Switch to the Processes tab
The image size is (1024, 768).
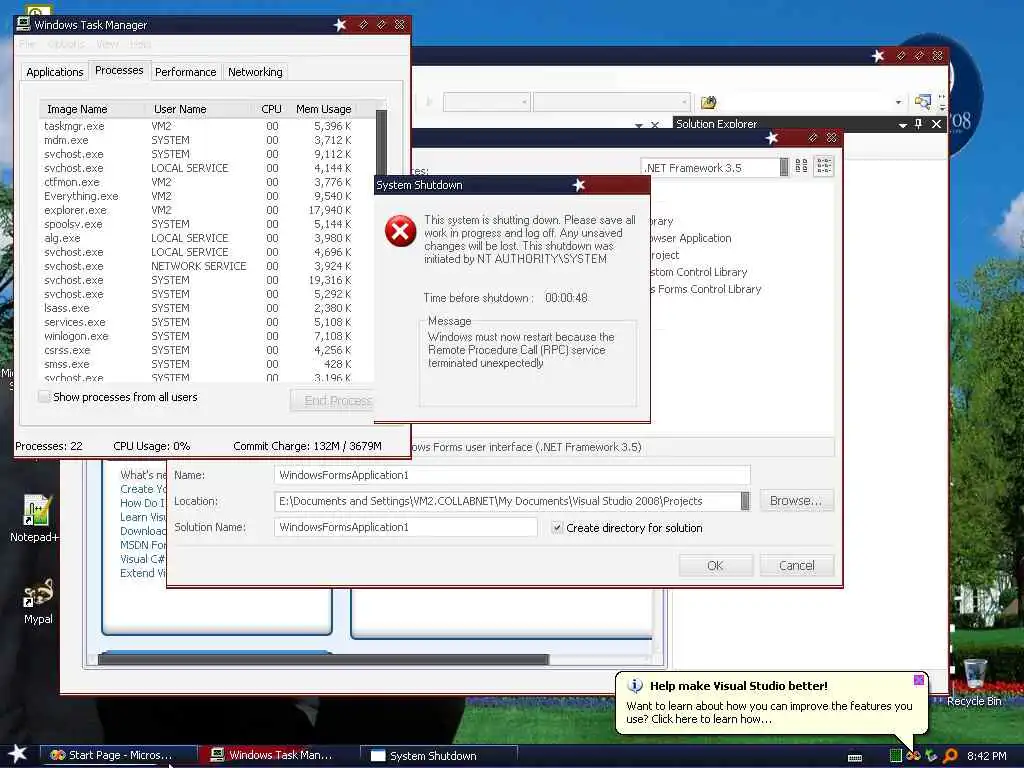pos(119,70)
